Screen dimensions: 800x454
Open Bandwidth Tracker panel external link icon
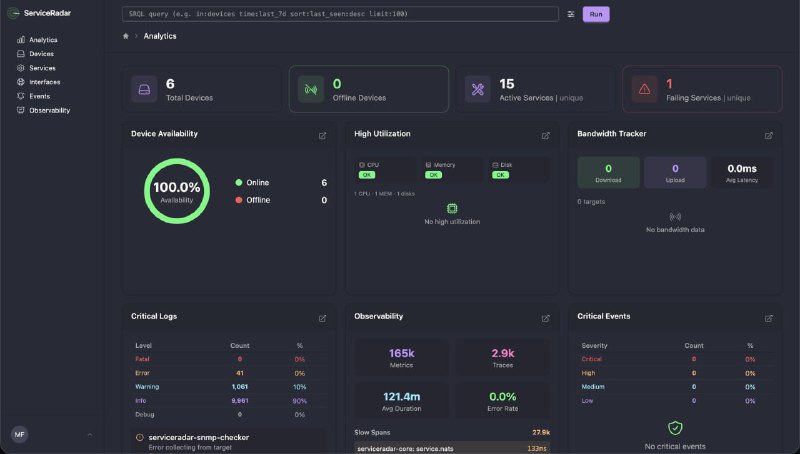(x=768, y=135)
